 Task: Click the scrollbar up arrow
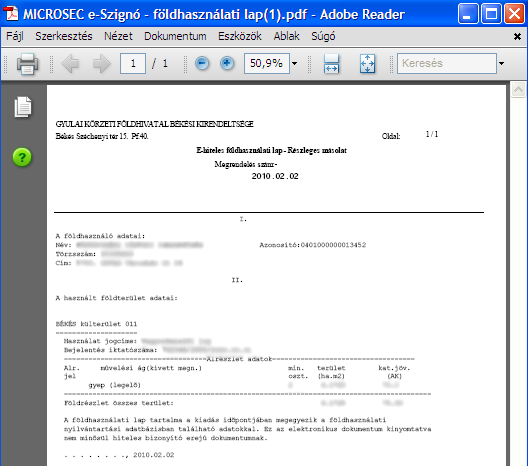pos(518,90)
